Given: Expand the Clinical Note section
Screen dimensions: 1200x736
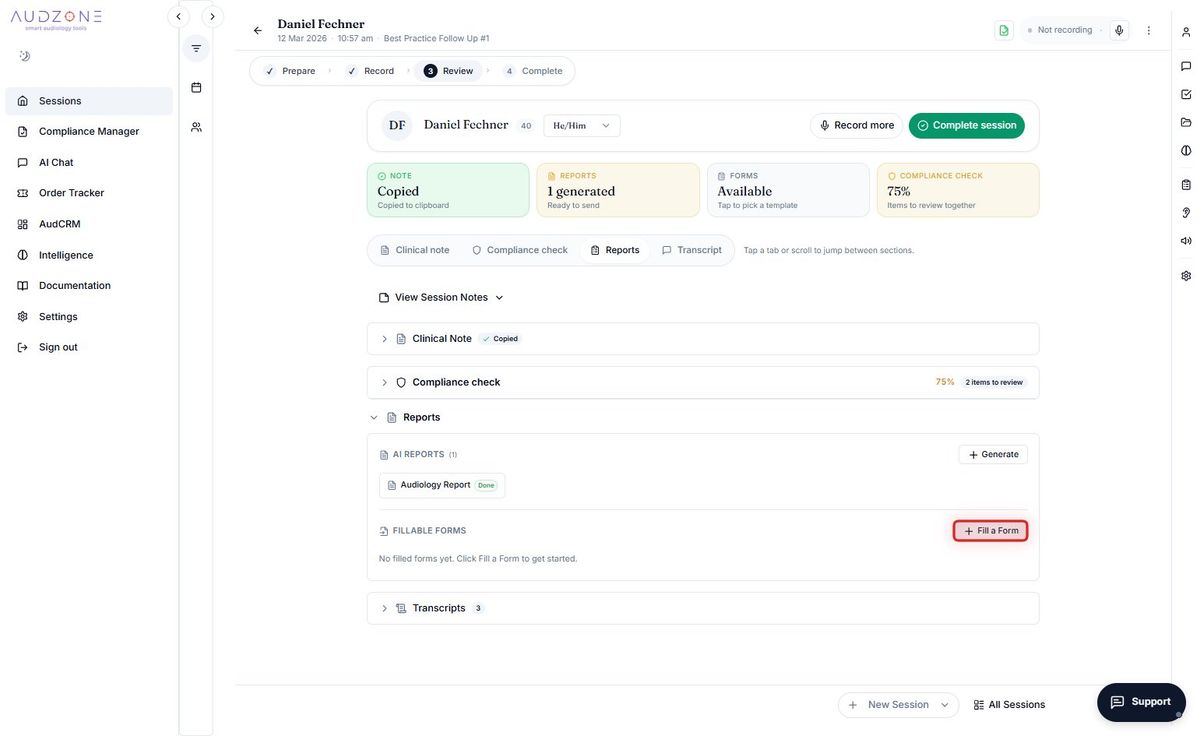Looking at the screenshot, I should (x=703, y=339).
